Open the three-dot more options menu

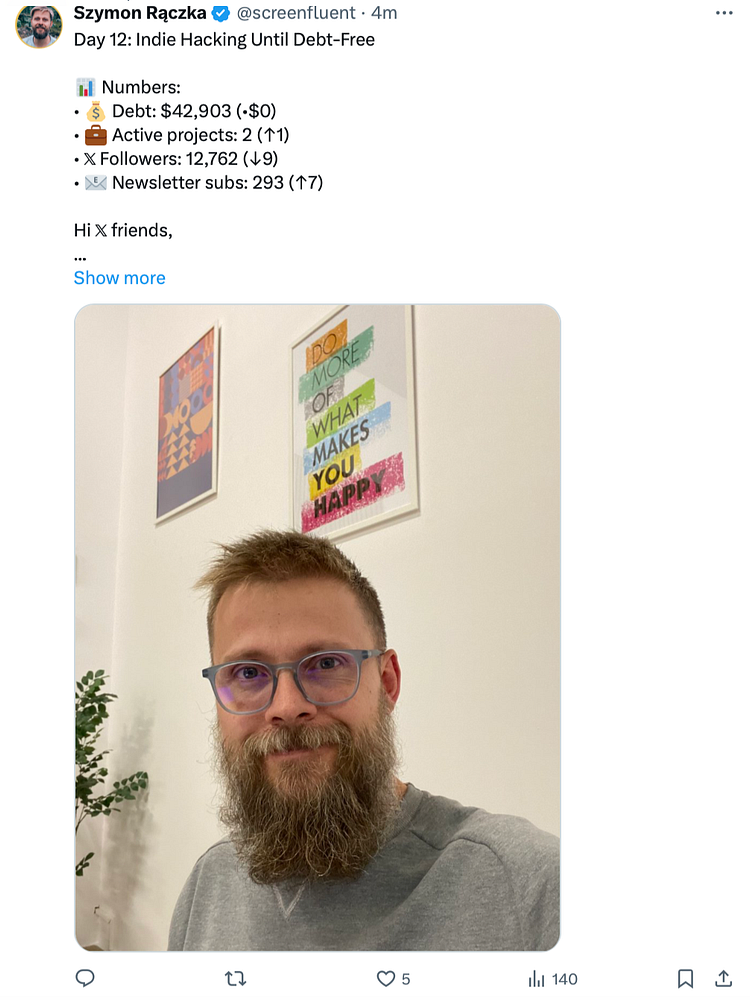point(724,13)
